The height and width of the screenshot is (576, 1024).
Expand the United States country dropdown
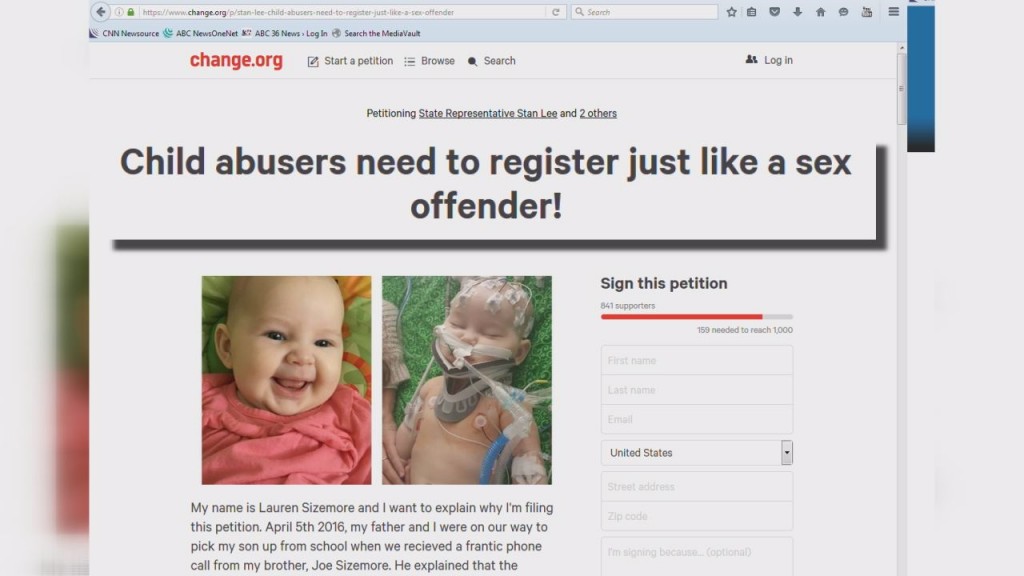click(697, 453)
